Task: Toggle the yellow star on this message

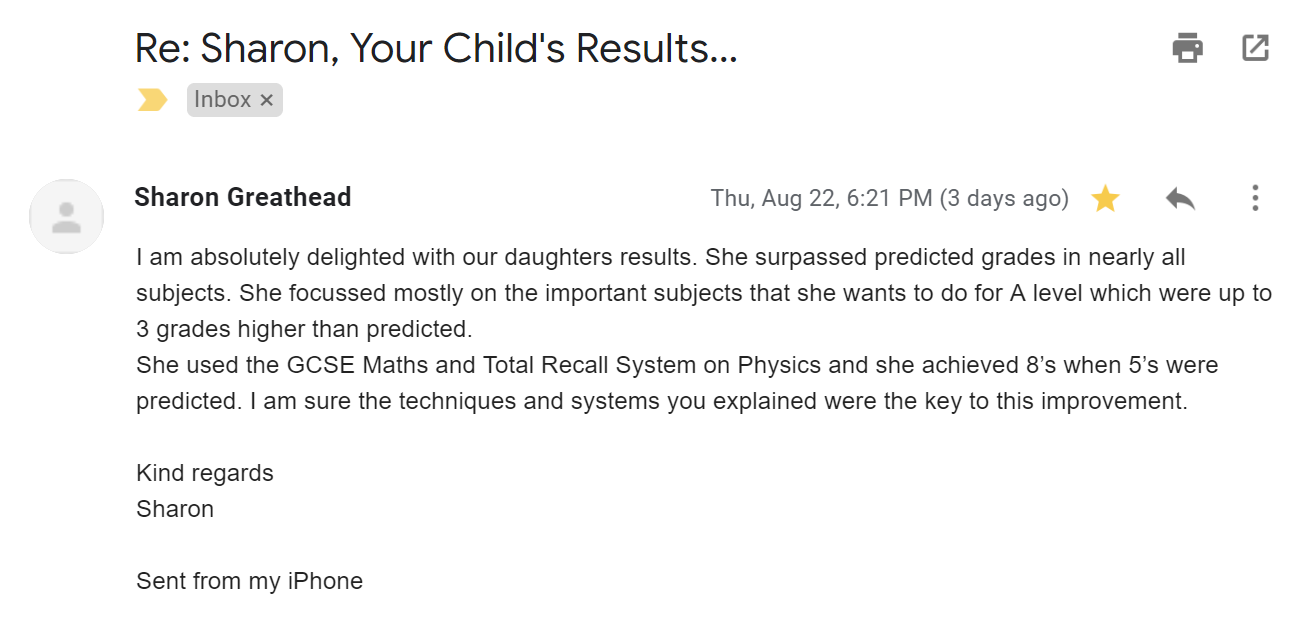Action: click(x=1105, y=199)
